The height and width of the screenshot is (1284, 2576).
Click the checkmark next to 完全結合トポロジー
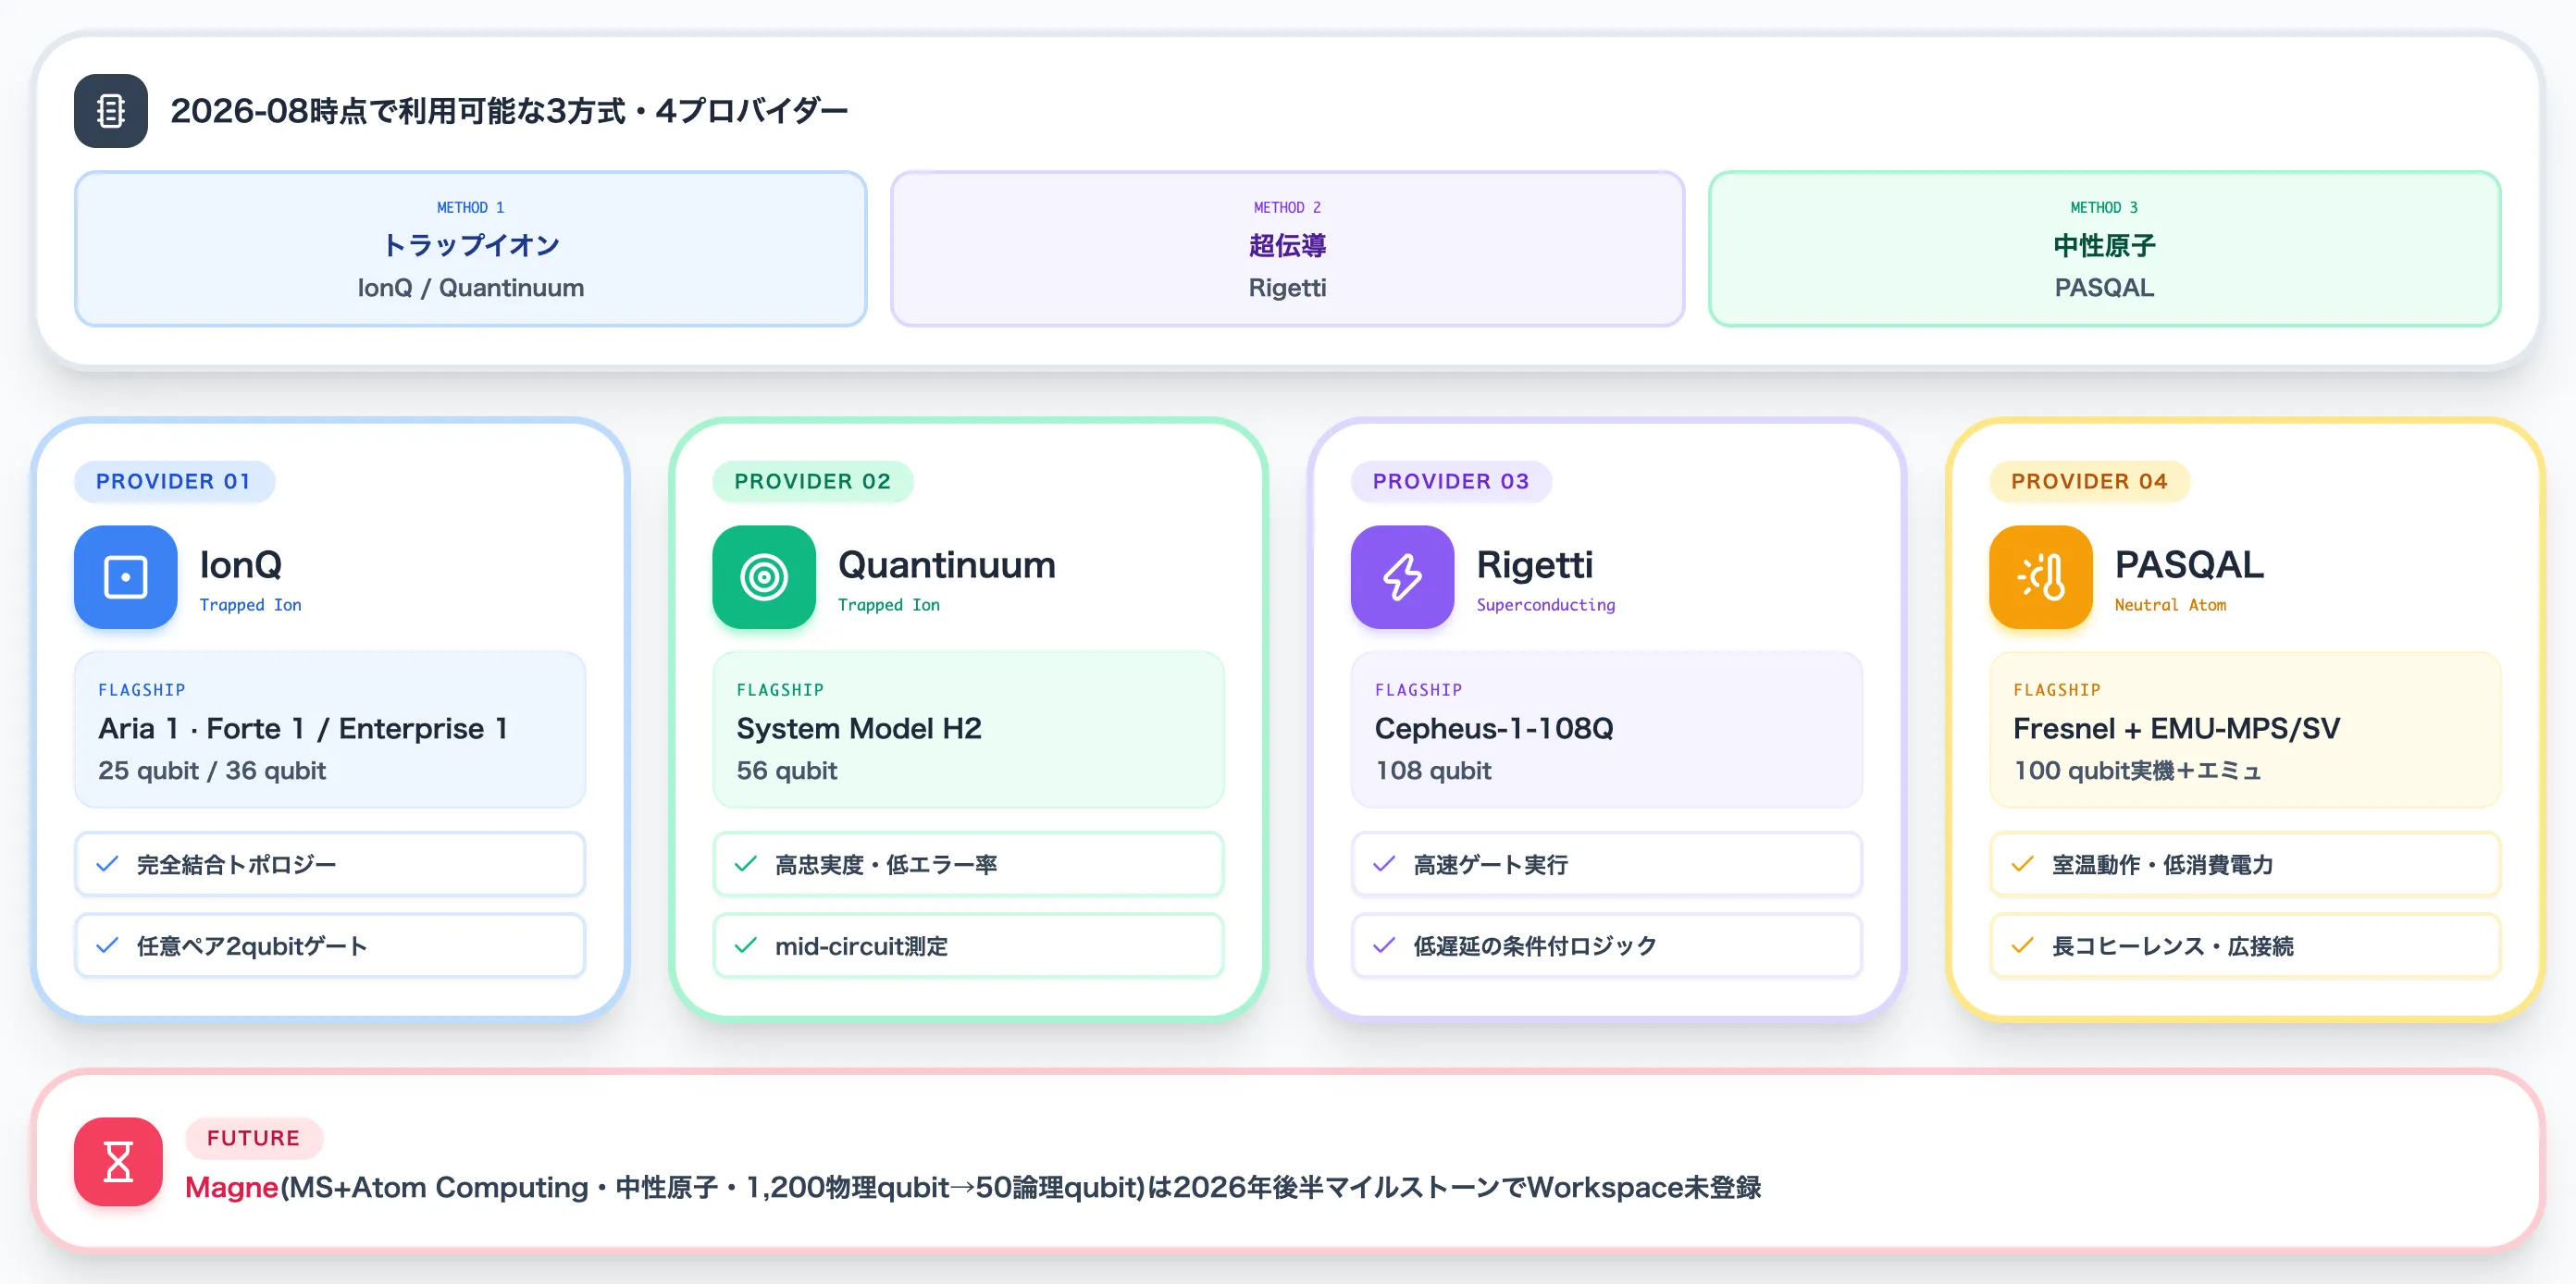tap(107, 864)
